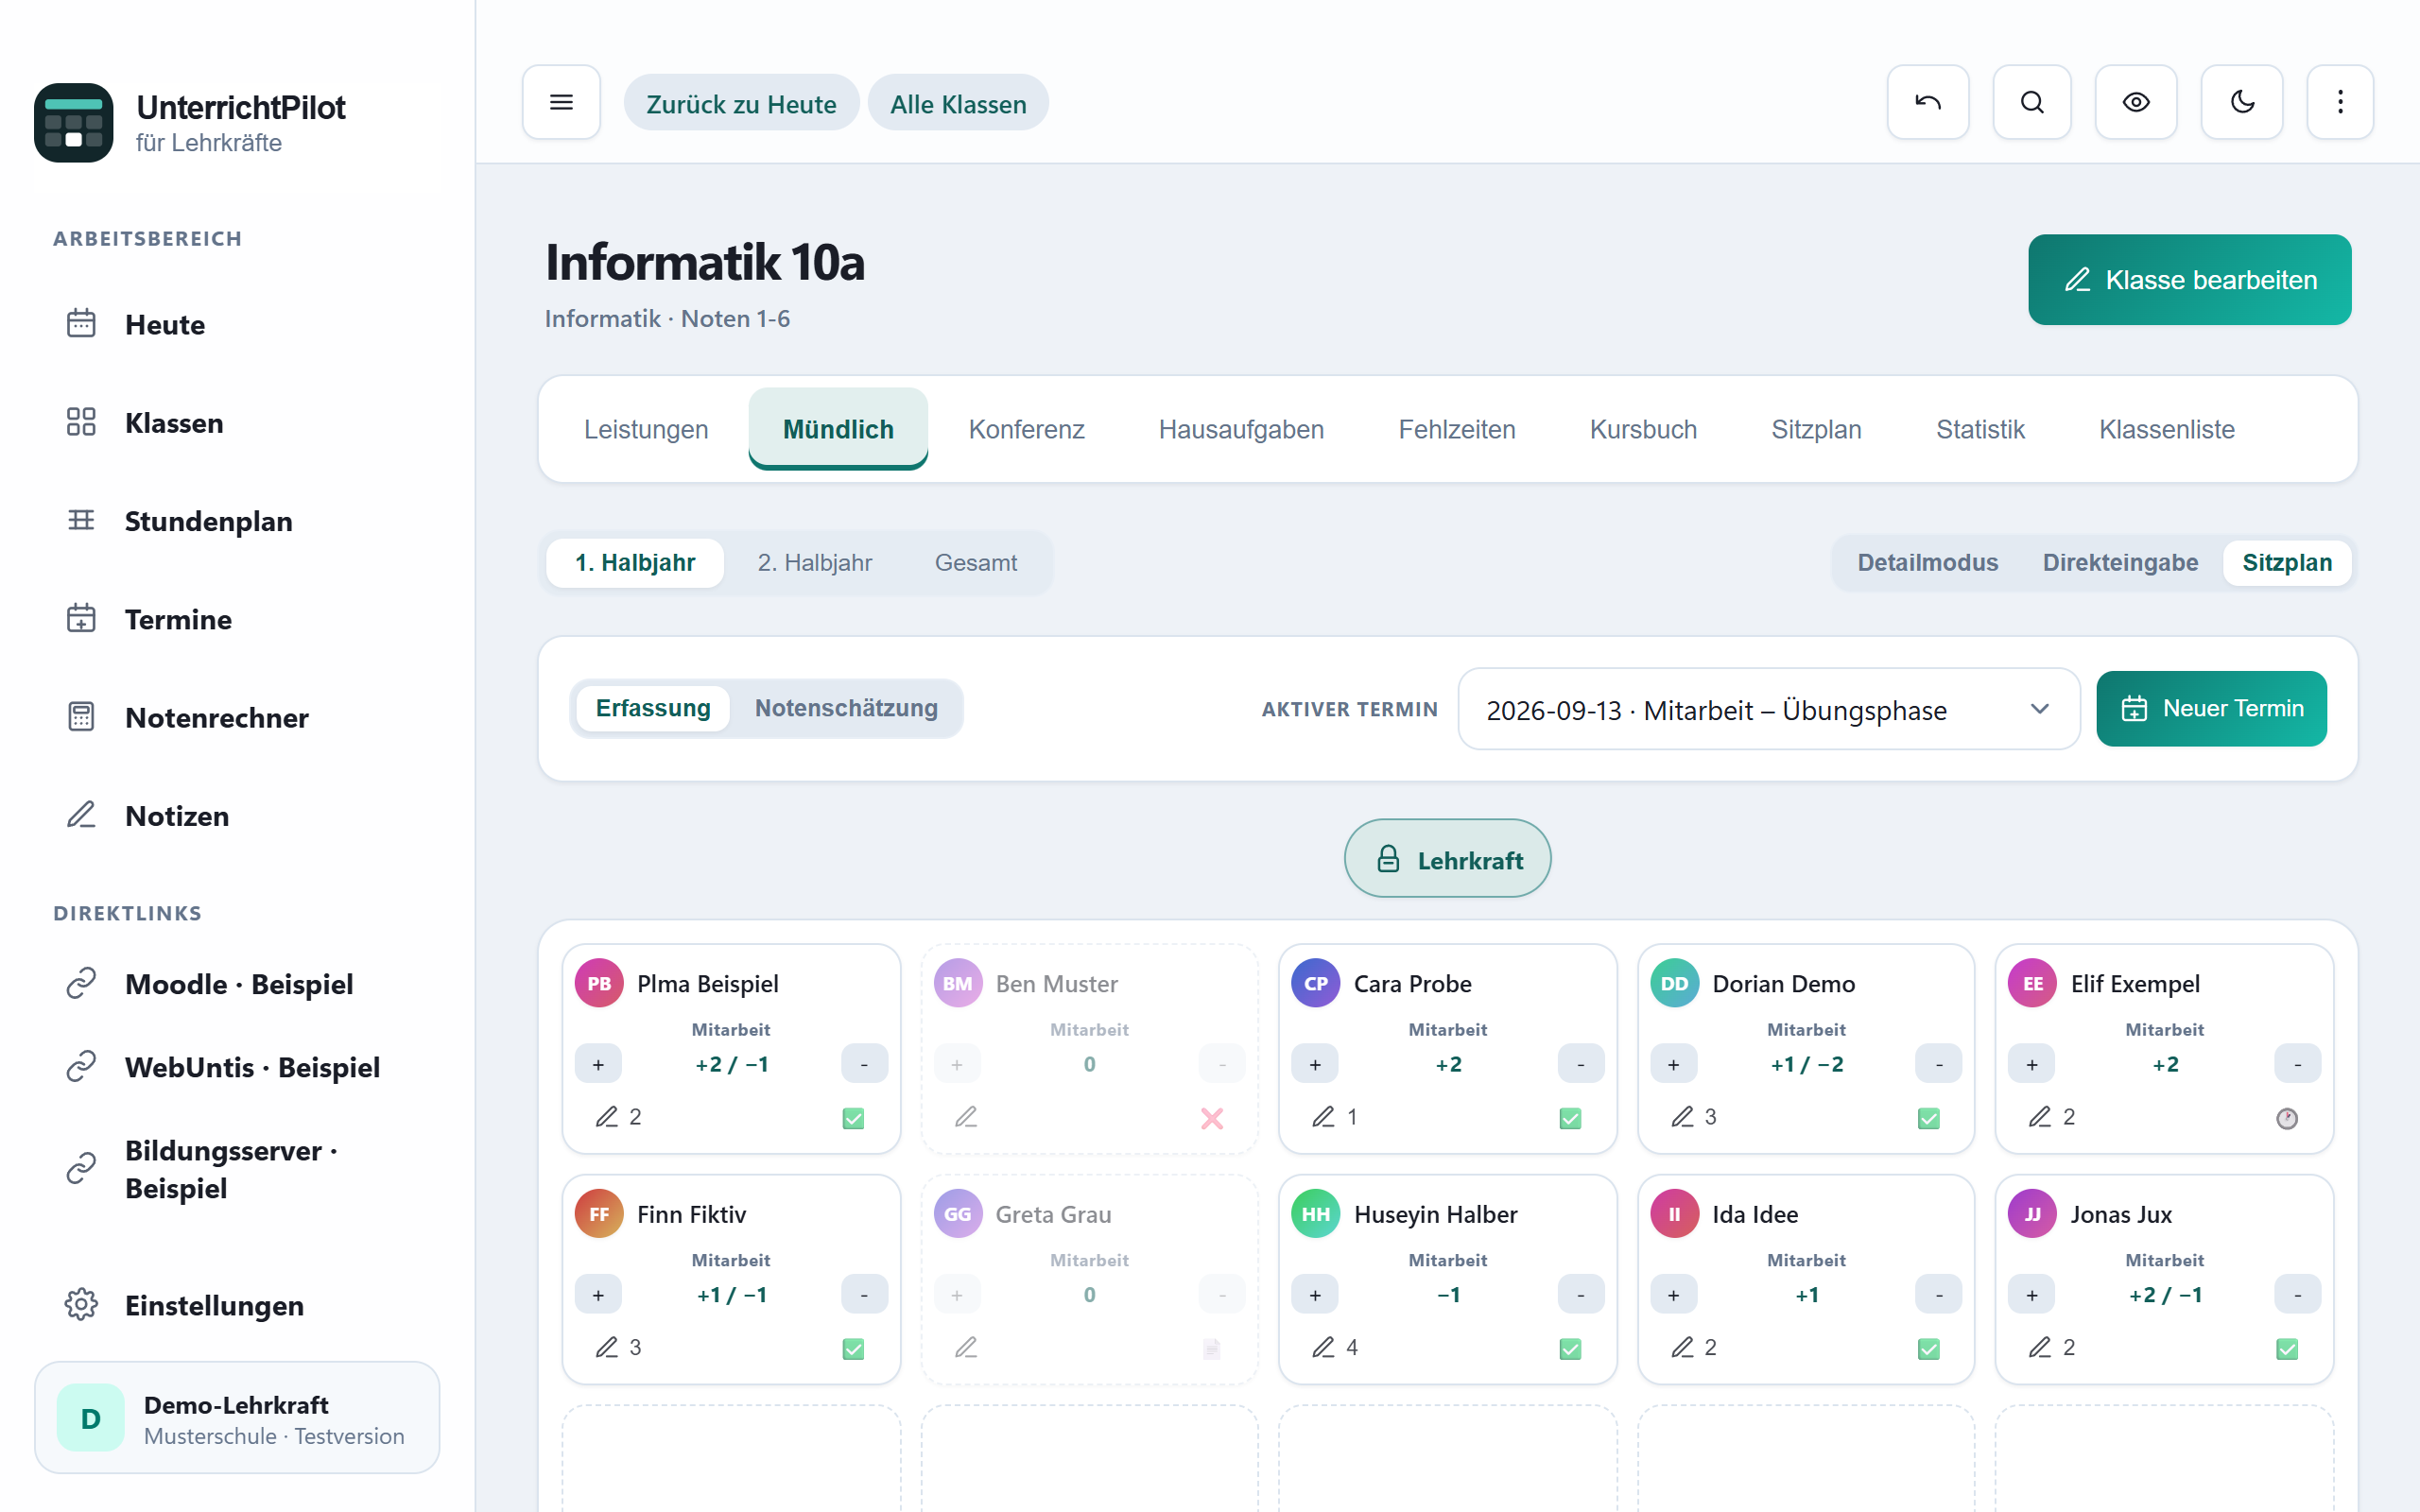
Task: Increase Mitarbeit plus for Dorian Demo
Action: (x=1673, y=1064)
